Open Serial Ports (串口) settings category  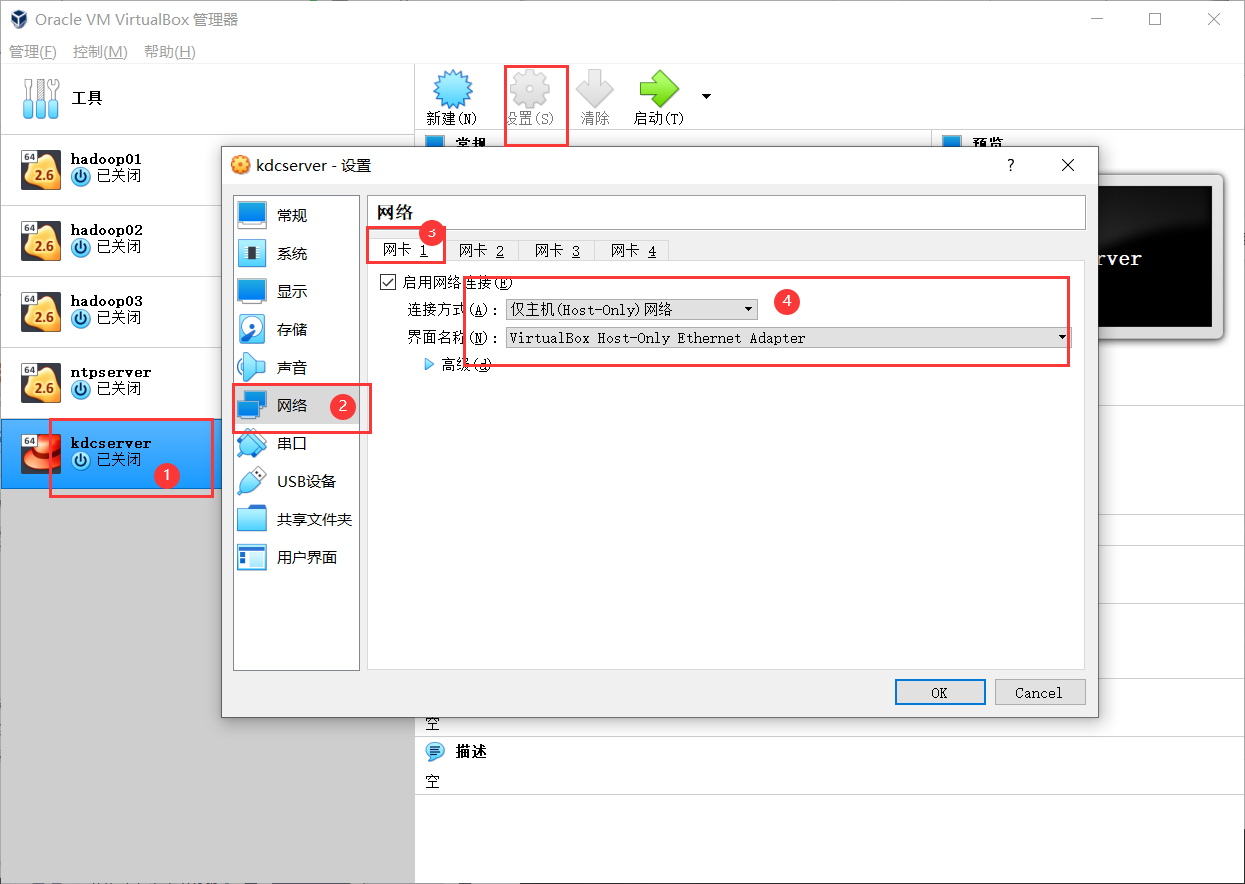pyautogui.click(x=296, y=443)
